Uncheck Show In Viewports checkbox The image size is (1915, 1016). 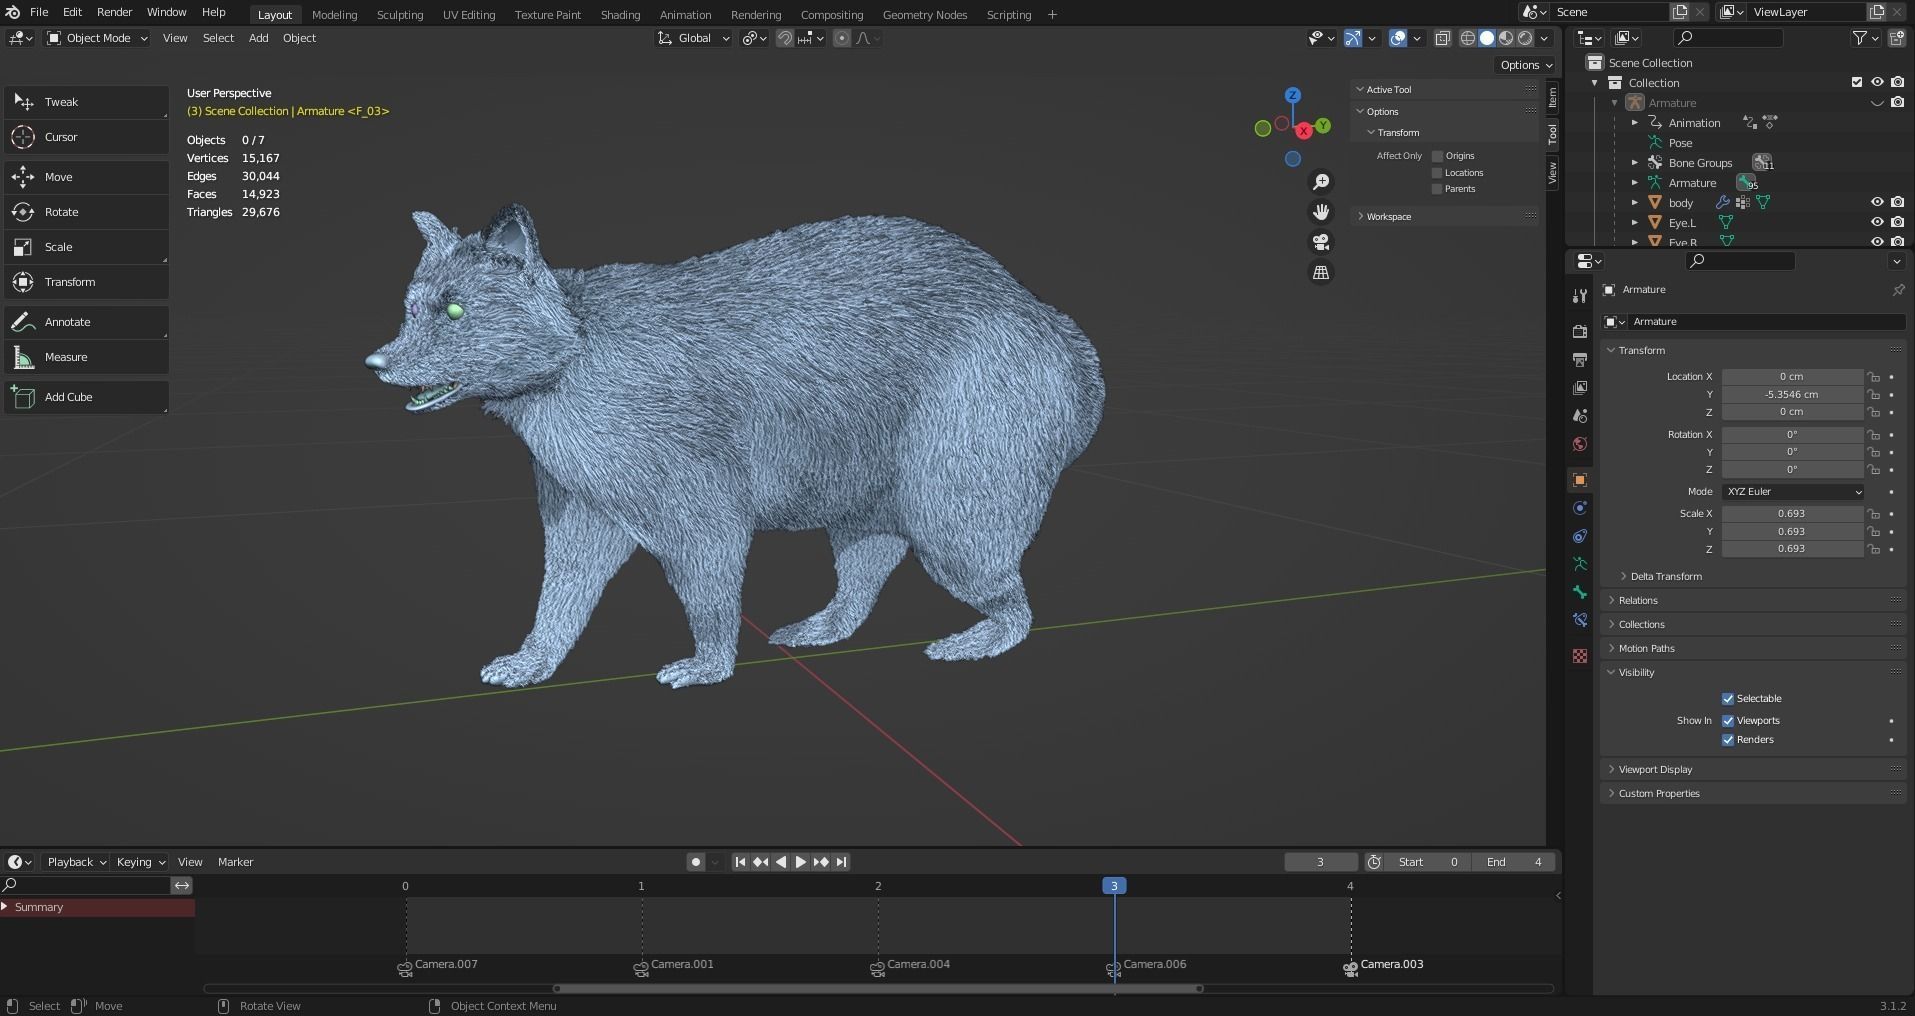(x=1727, y=721)
